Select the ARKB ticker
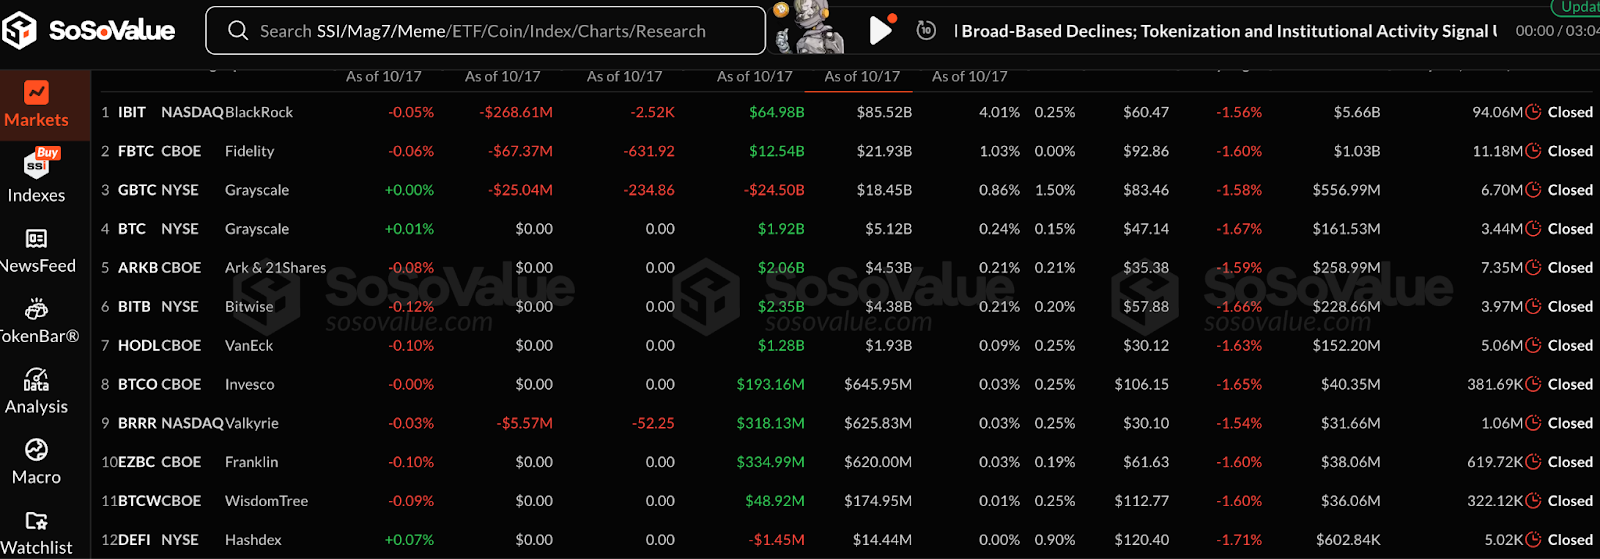The height and width of the screenshot is (559, 1600). pyautogui.click(x=138, y=267)
